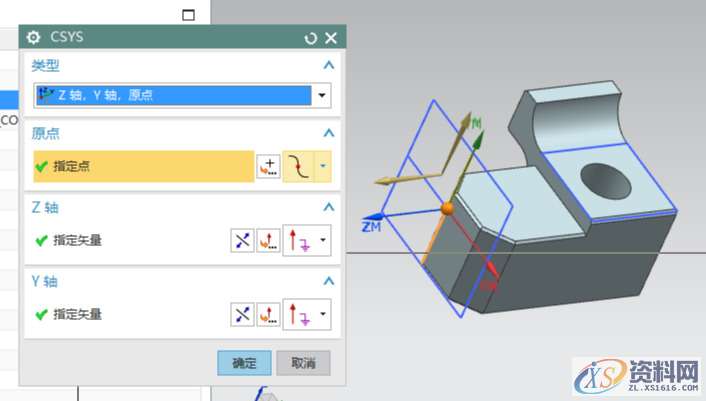Reset the CSYS dialog with the refresh icon

point(311,38)
